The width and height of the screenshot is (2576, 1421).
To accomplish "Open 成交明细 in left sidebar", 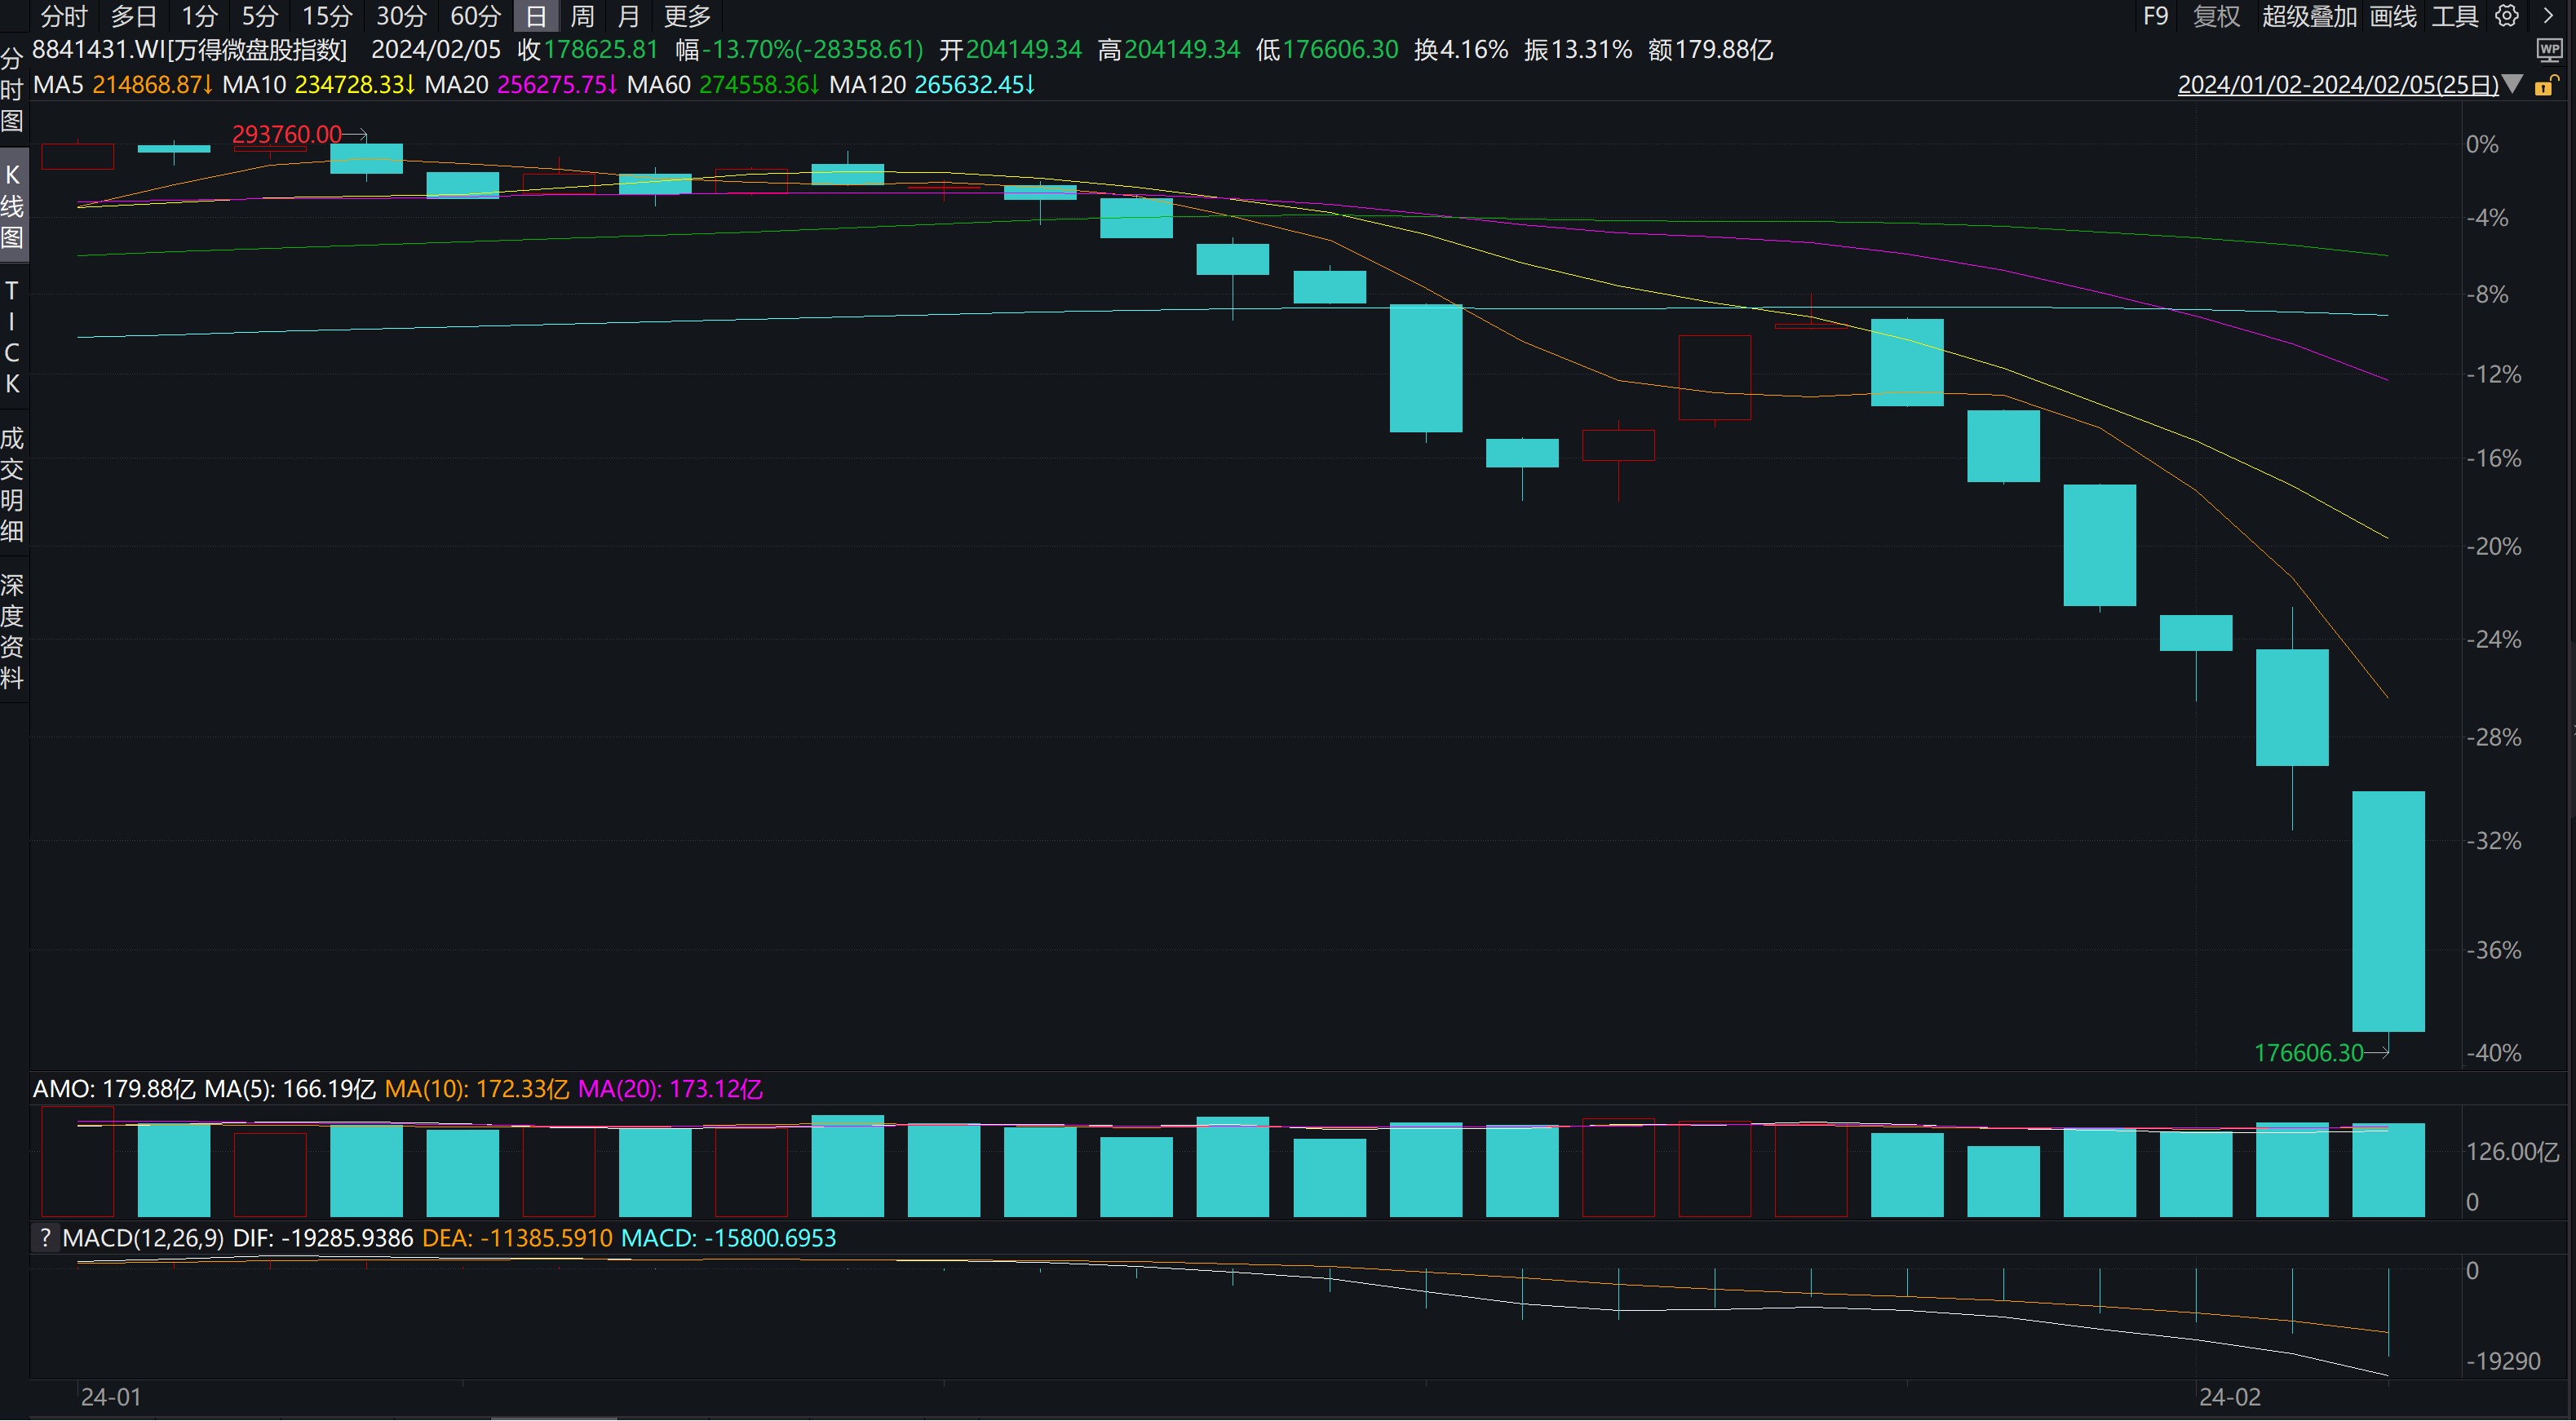I will (x=12, y=484).
